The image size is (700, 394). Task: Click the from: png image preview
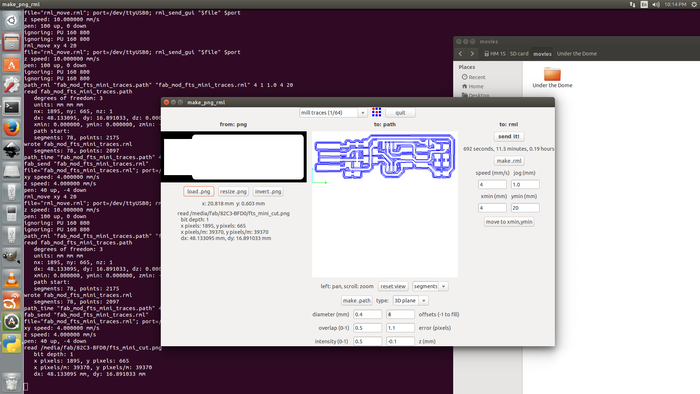233,157
